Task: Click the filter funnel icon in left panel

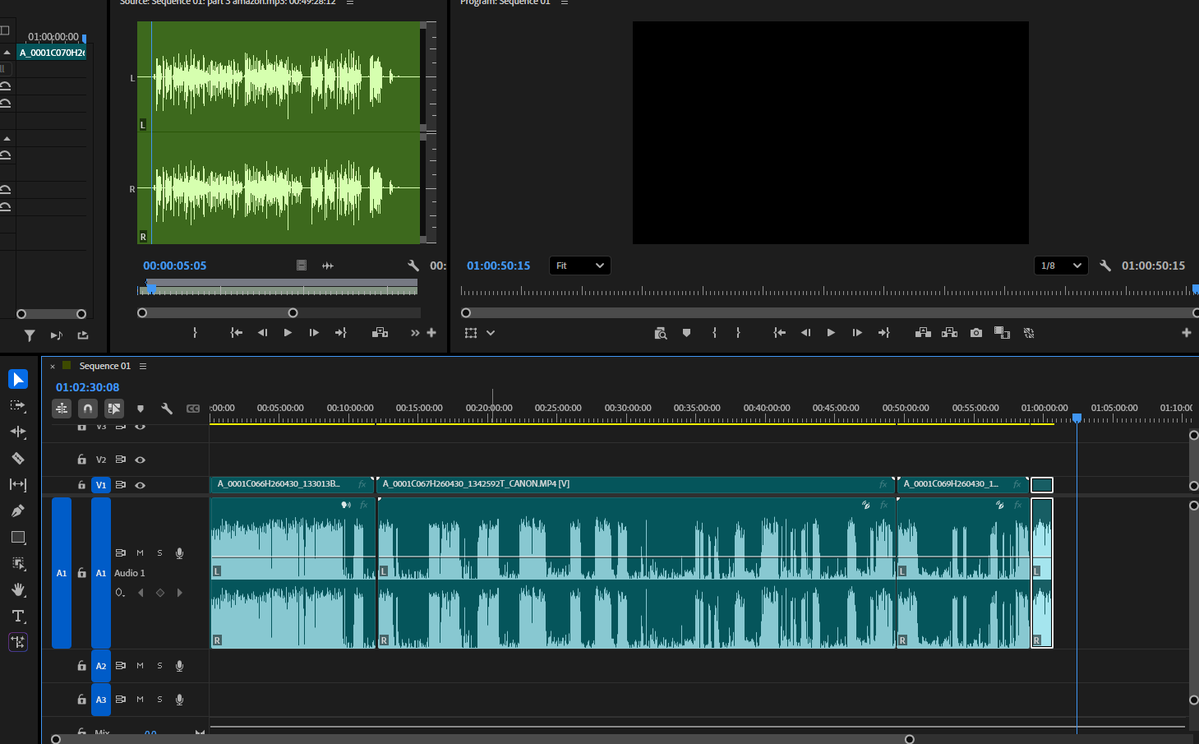Action: [29, 335]
